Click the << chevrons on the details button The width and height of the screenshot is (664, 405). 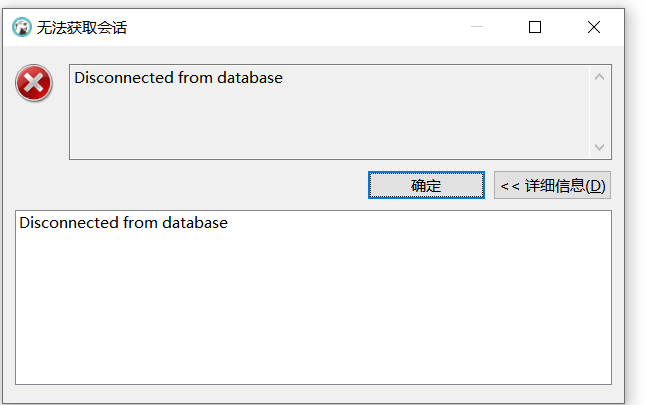point(510,186)
